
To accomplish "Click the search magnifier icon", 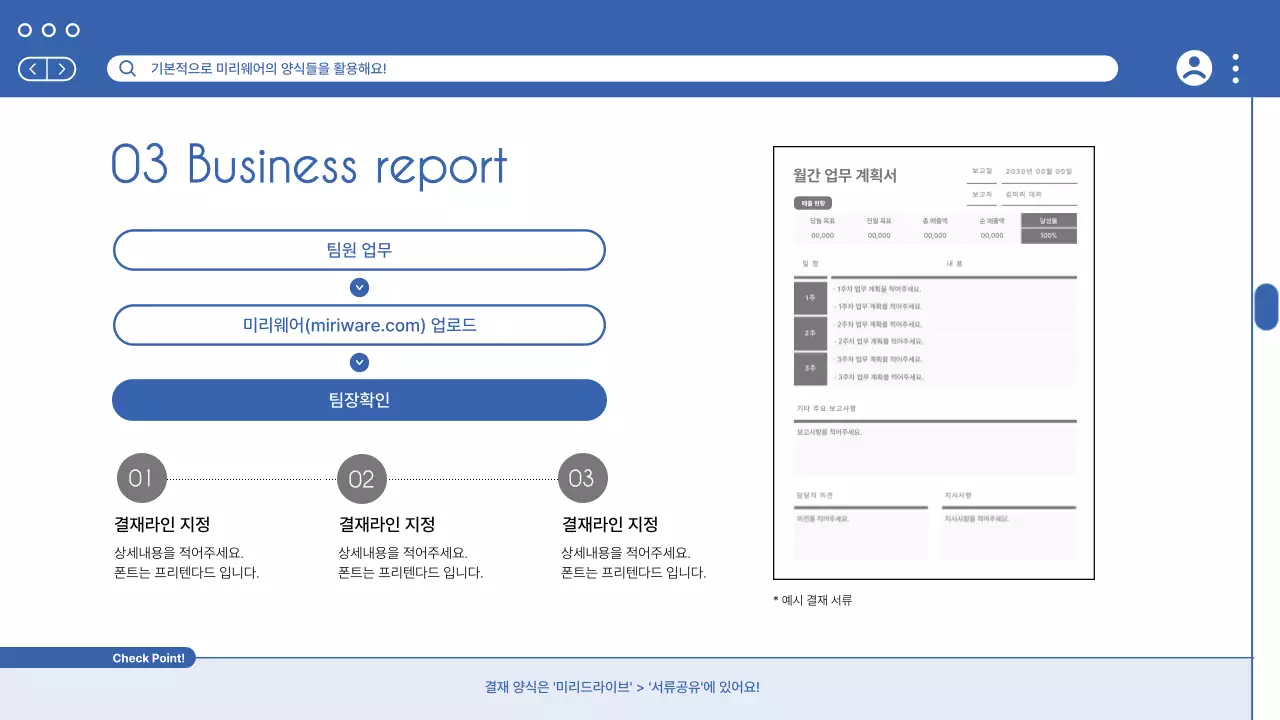I will pos(126,68).
